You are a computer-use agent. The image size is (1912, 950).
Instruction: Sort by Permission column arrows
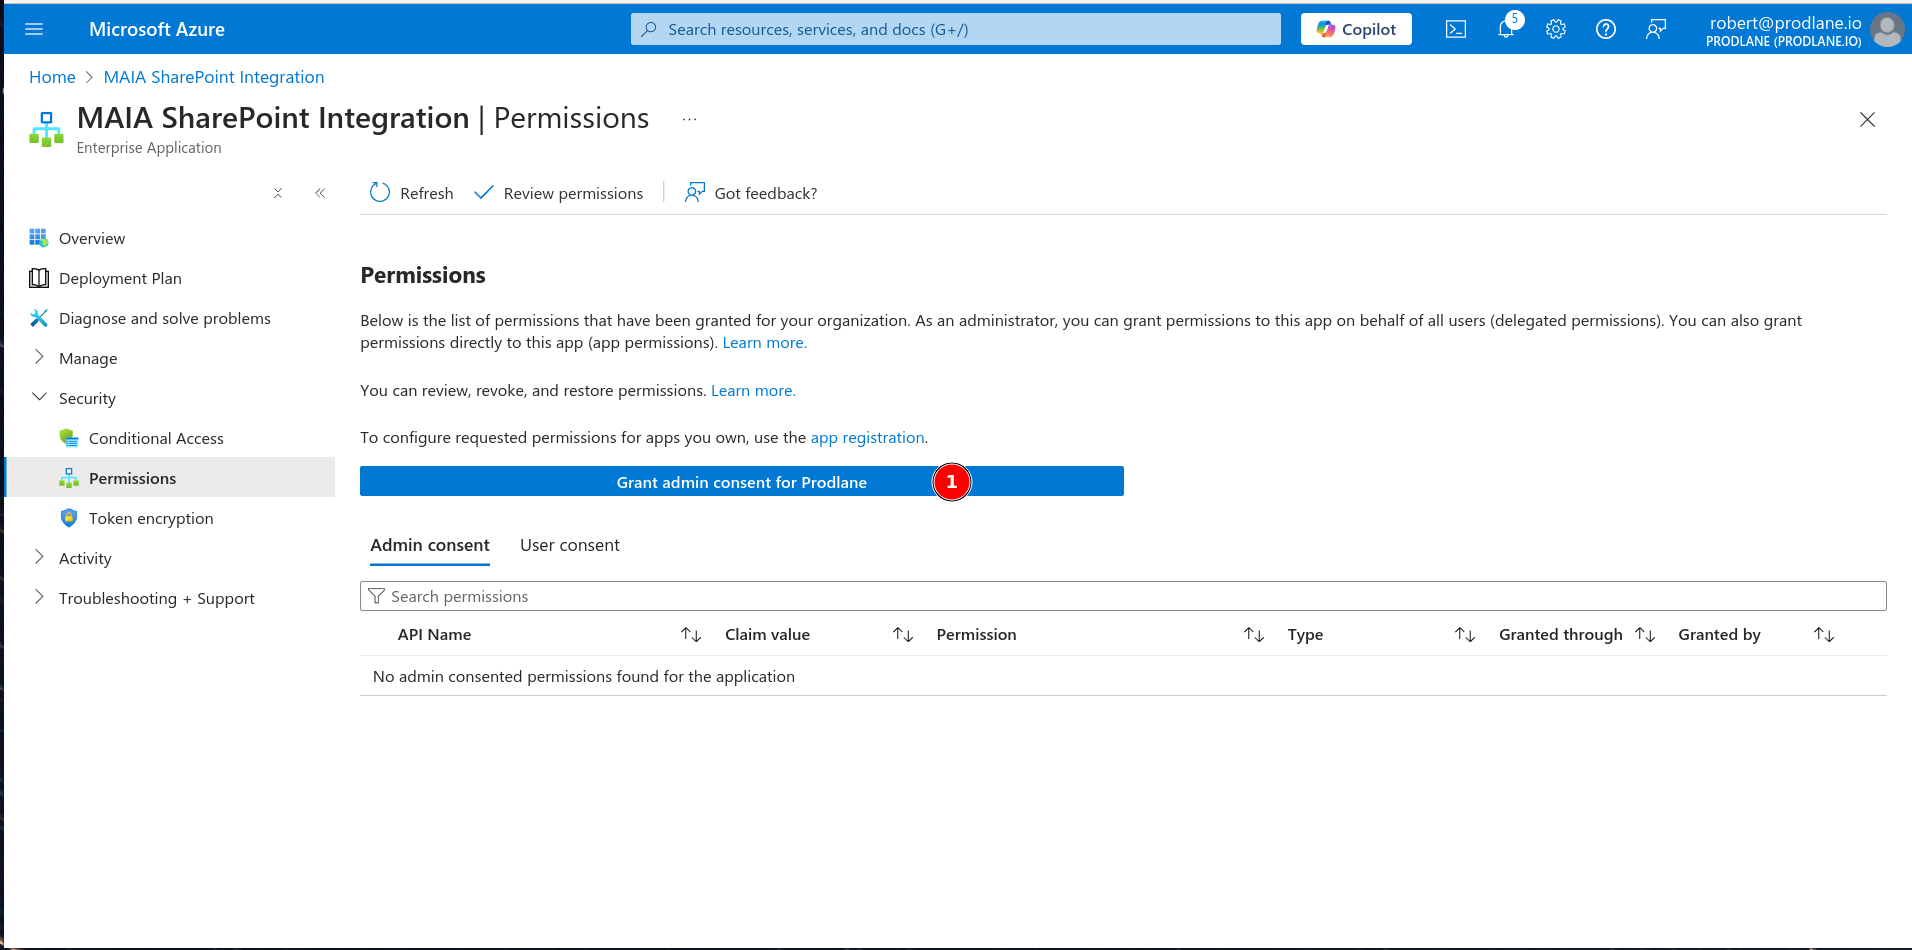tap(1254, 635)
